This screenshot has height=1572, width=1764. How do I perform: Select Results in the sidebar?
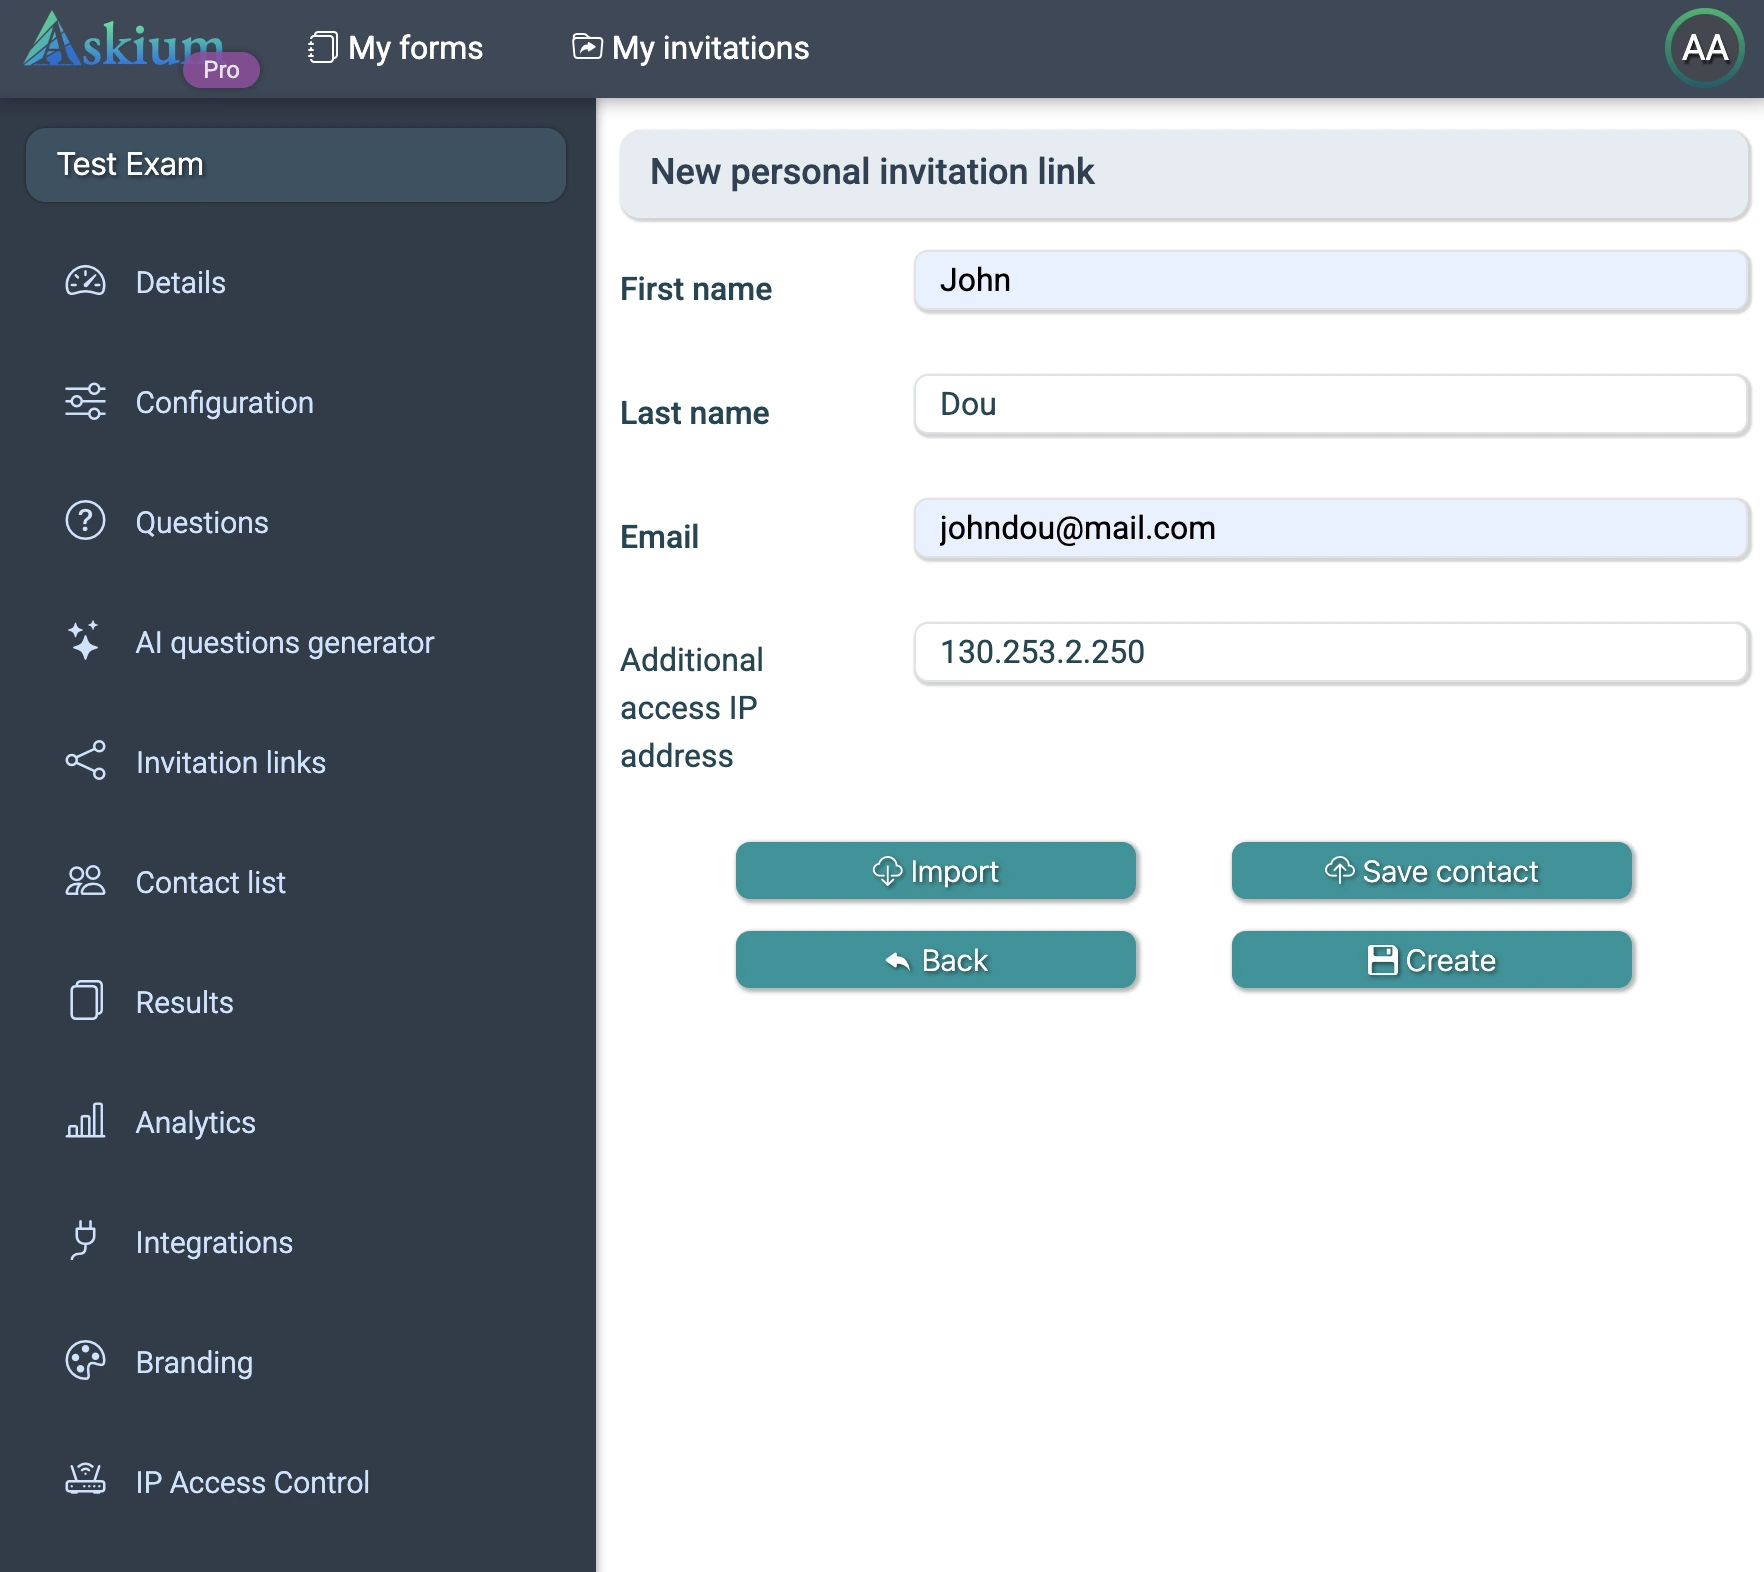[x=184, y=1002]
